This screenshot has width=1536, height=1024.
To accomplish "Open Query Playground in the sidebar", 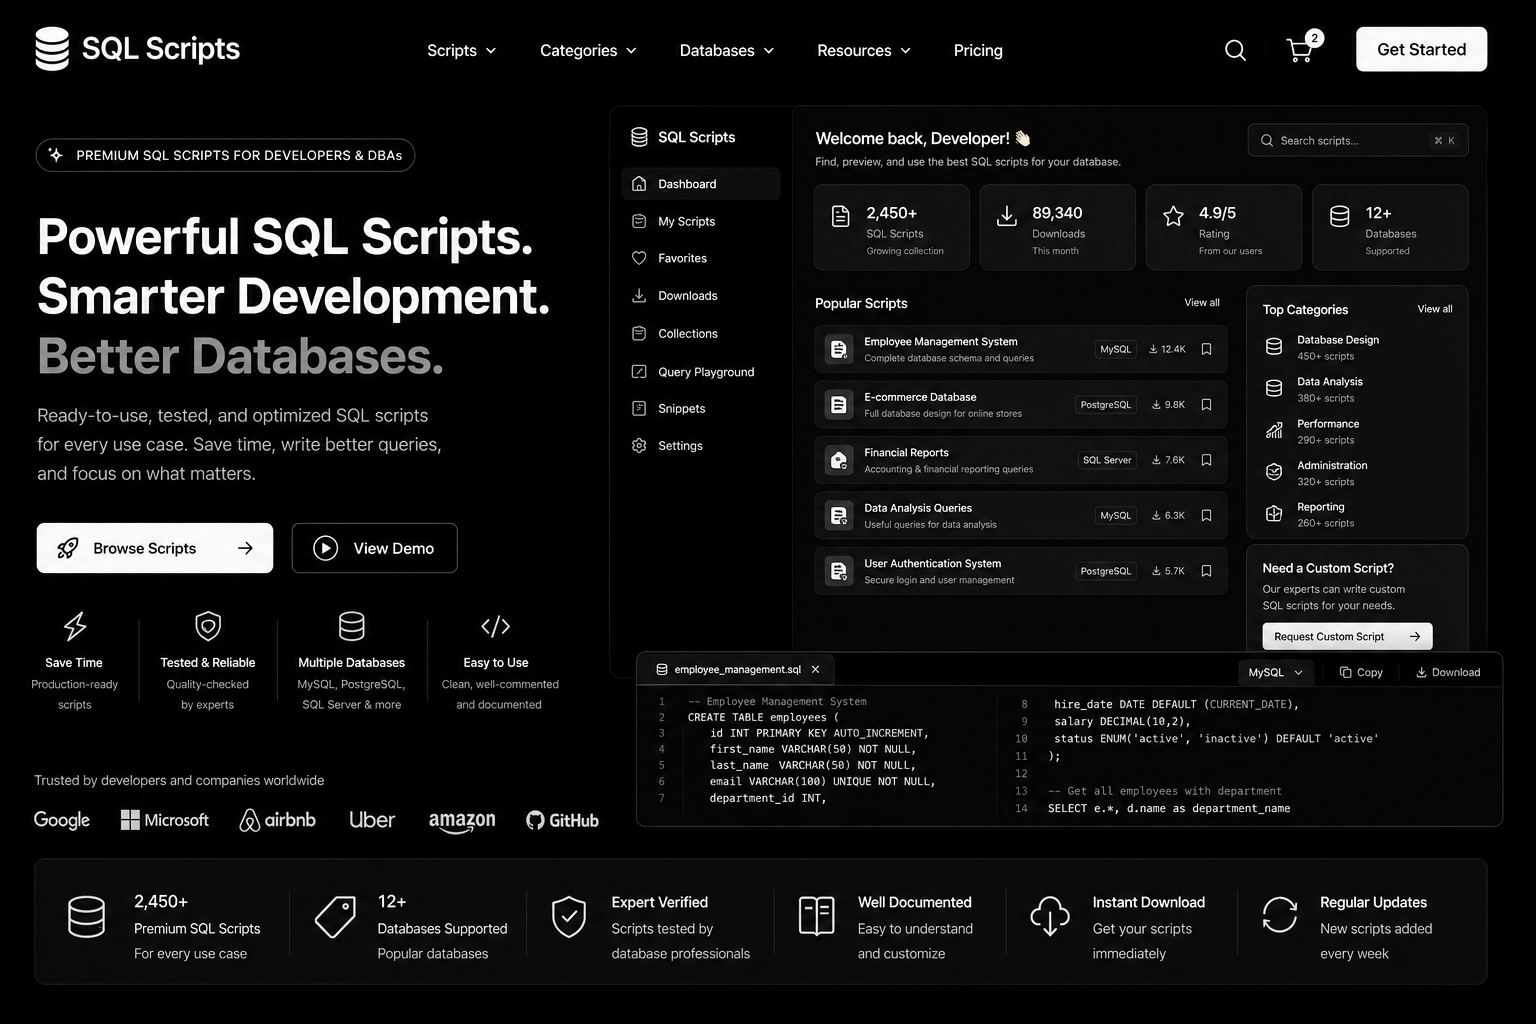I will 701,372.
